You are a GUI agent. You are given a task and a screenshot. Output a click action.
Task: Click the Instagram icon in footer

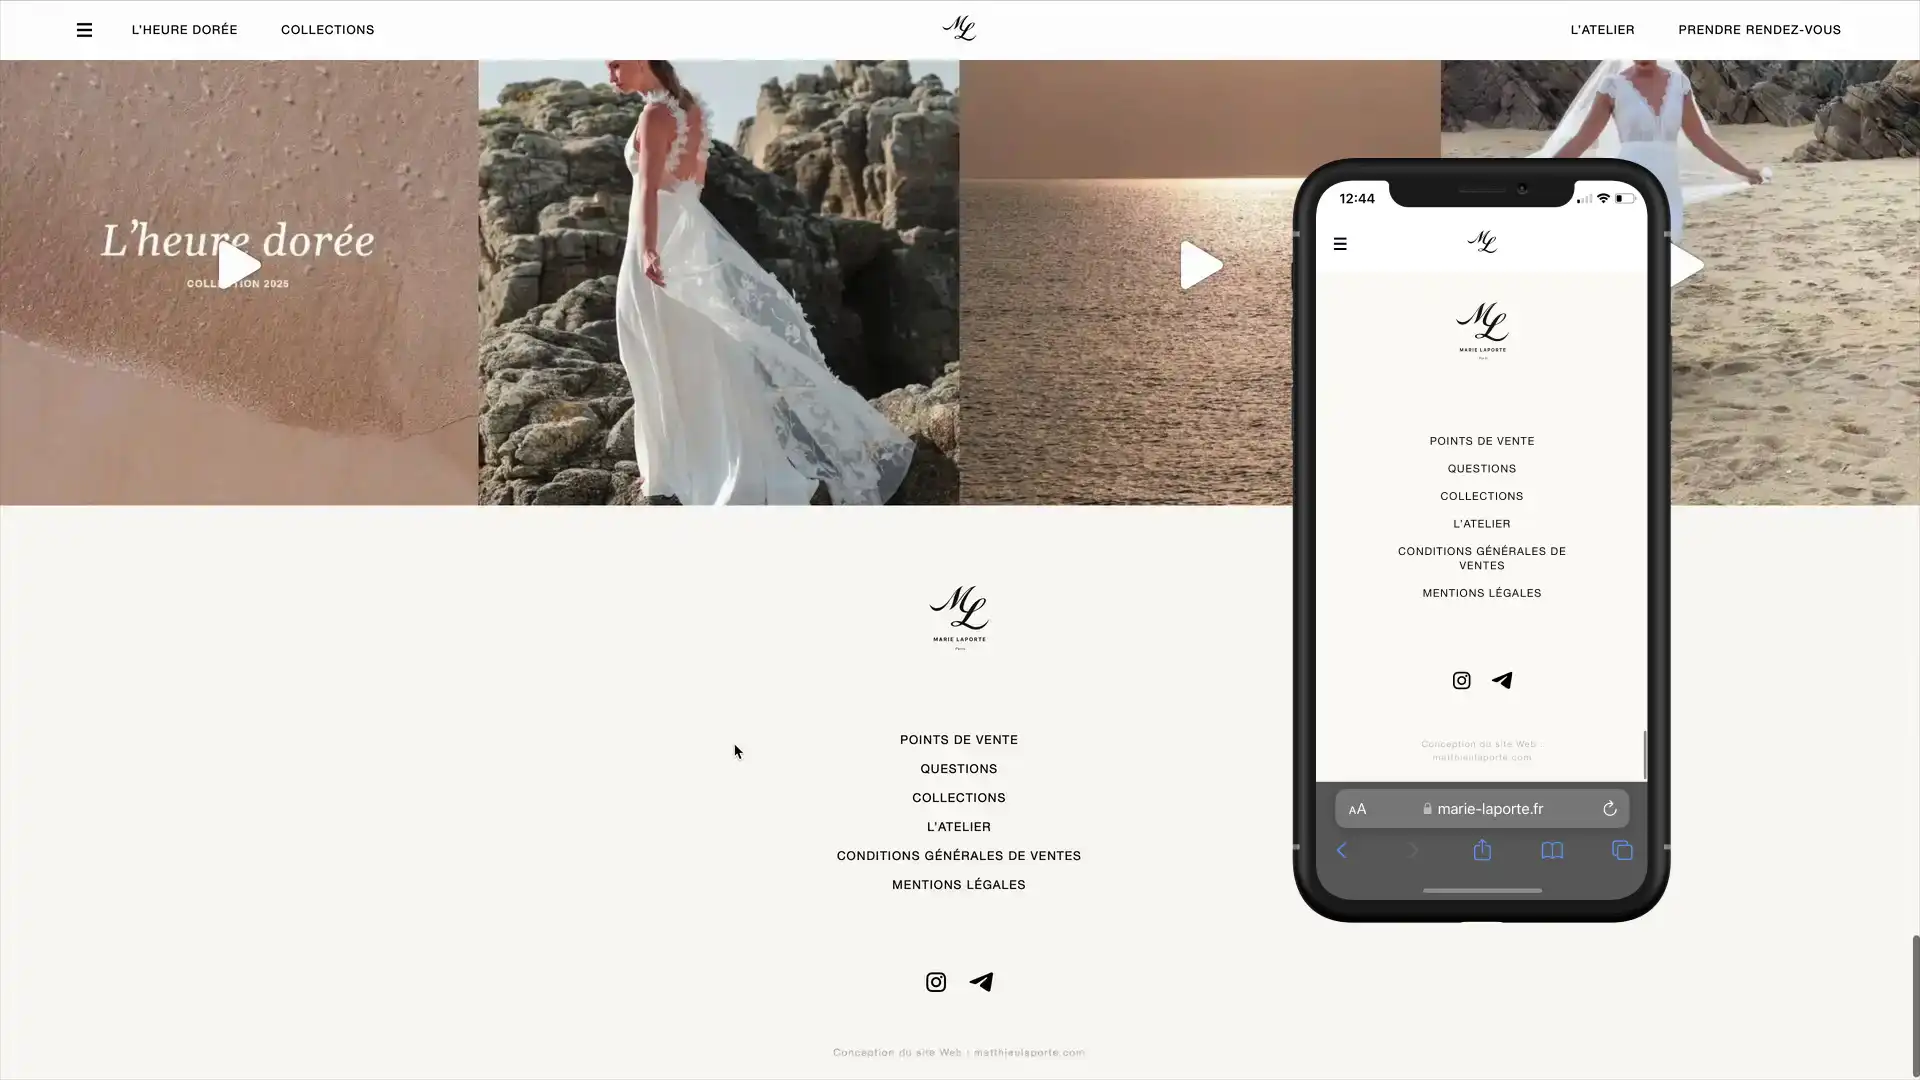[x=936, y=981]
